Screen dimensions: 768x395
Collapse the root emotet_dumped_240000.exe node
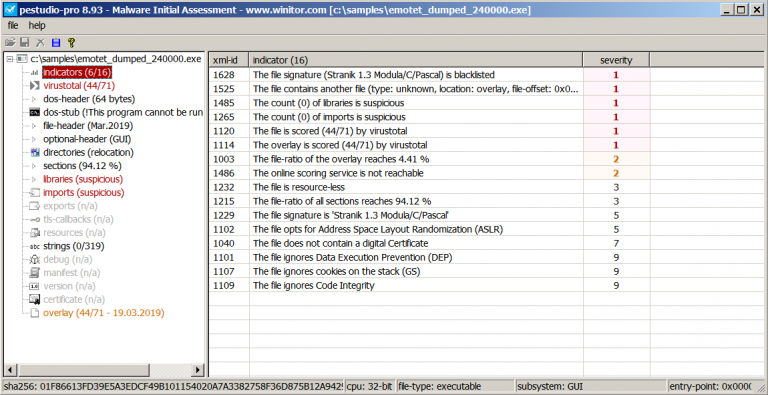10,59
